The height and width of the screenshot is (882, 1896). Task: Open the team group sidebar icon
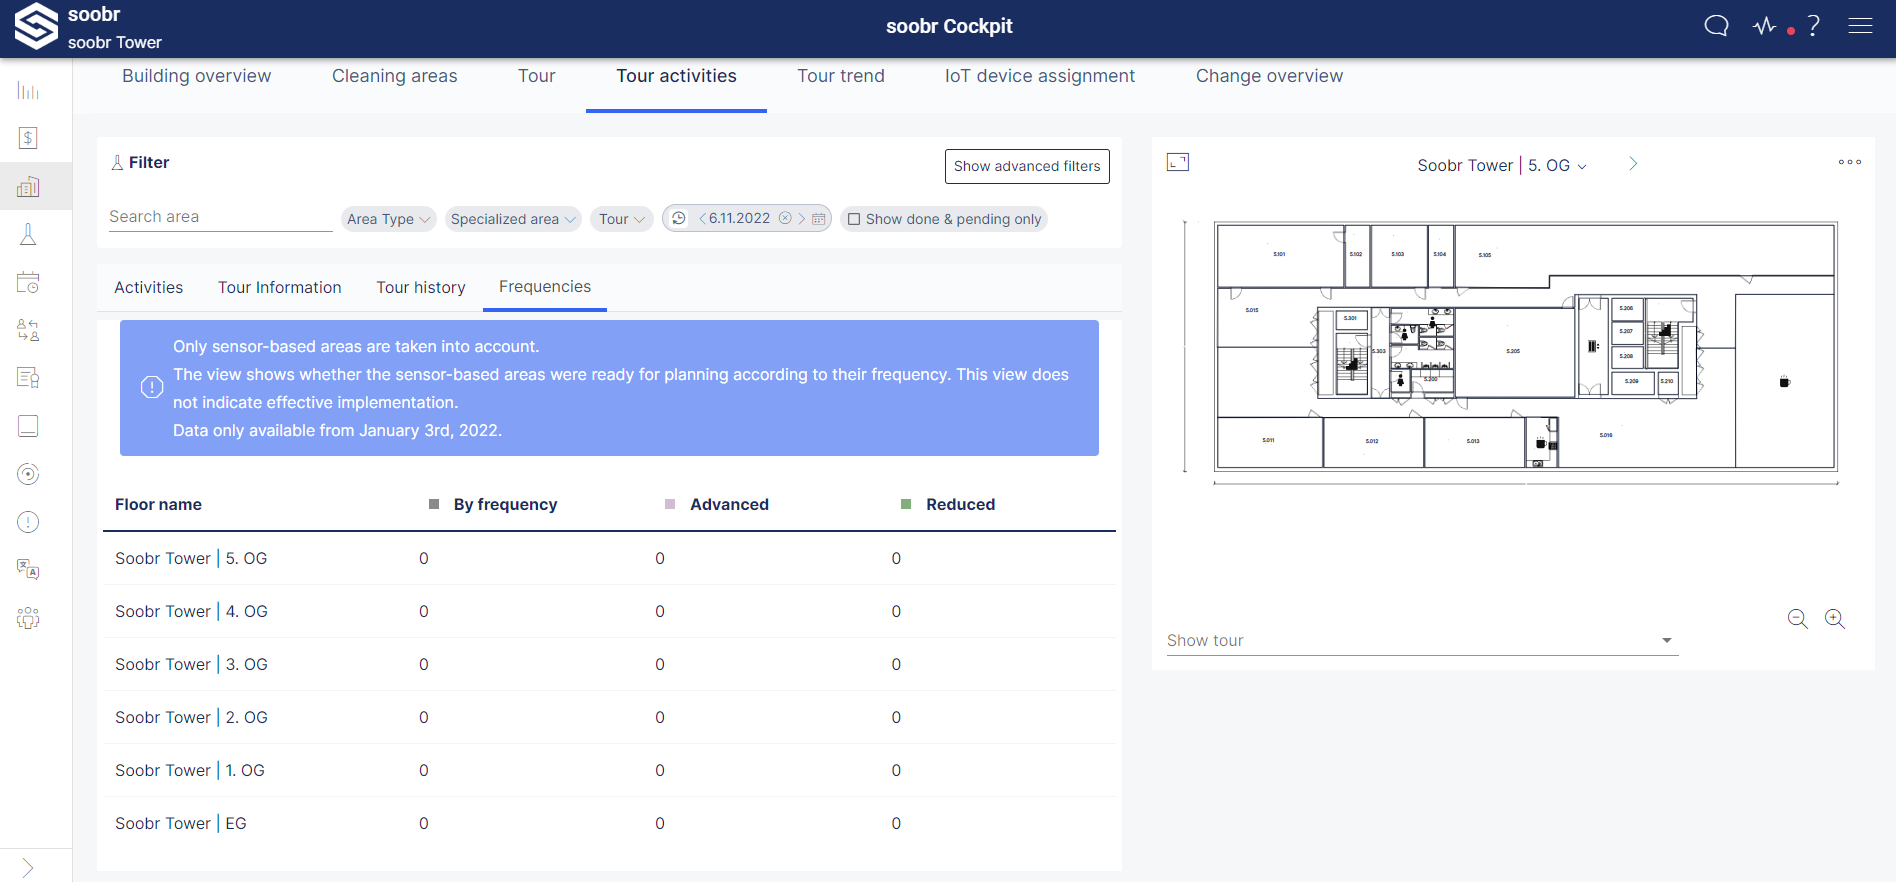click(x=28, y=618)
